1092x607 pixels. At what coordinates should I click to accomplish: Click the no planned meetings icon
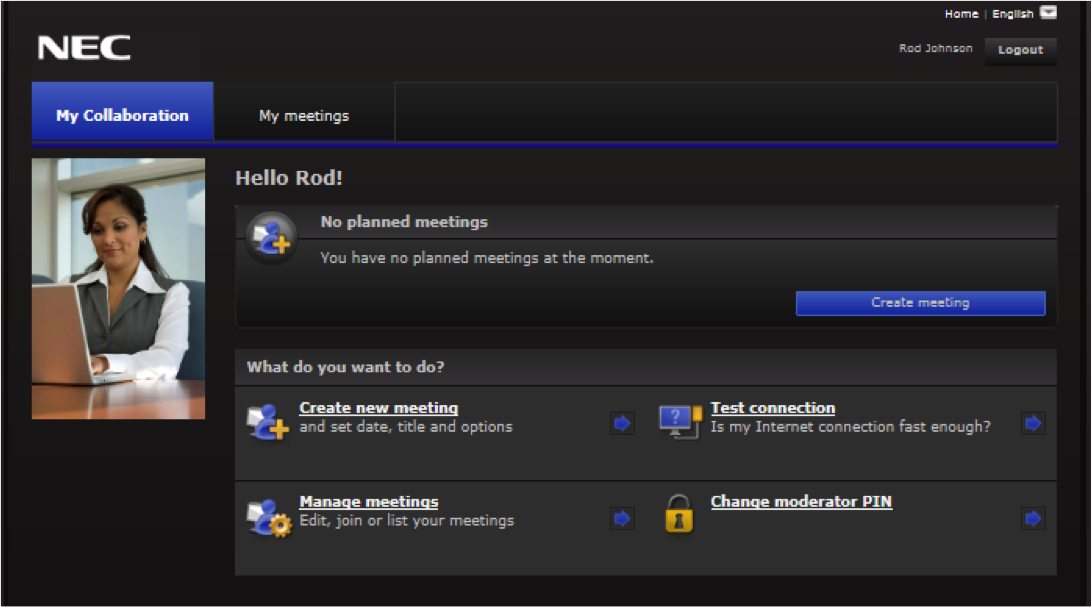click(270, 237)
